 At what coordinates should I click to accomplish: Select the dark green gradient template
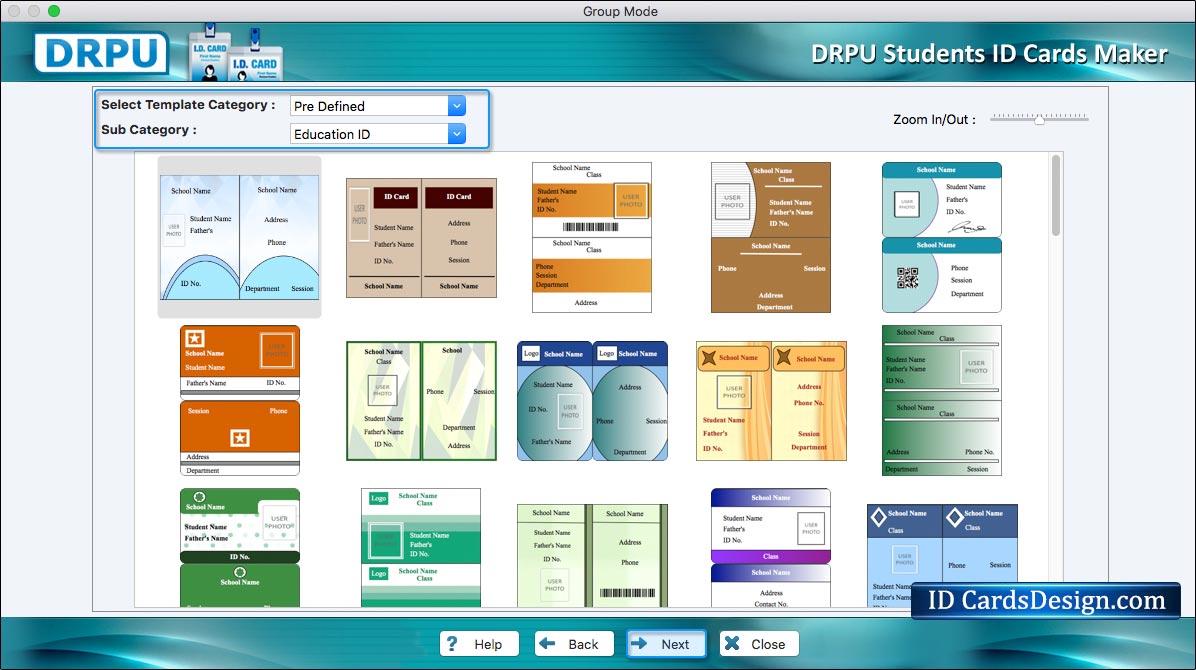pos(941,401)
